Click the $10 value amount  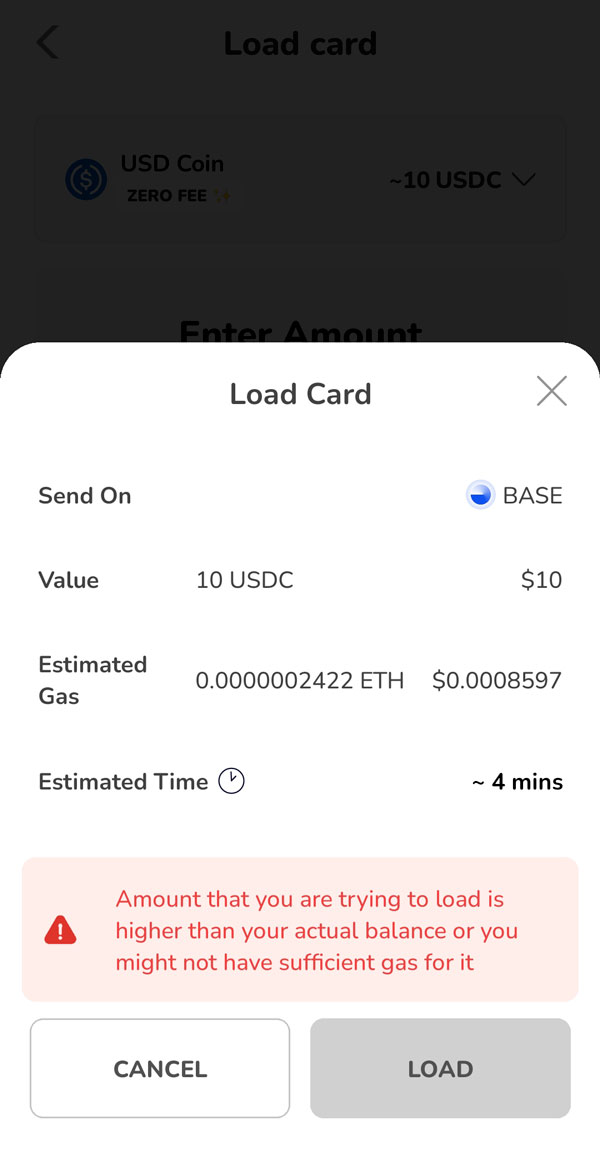pos(541,580)
